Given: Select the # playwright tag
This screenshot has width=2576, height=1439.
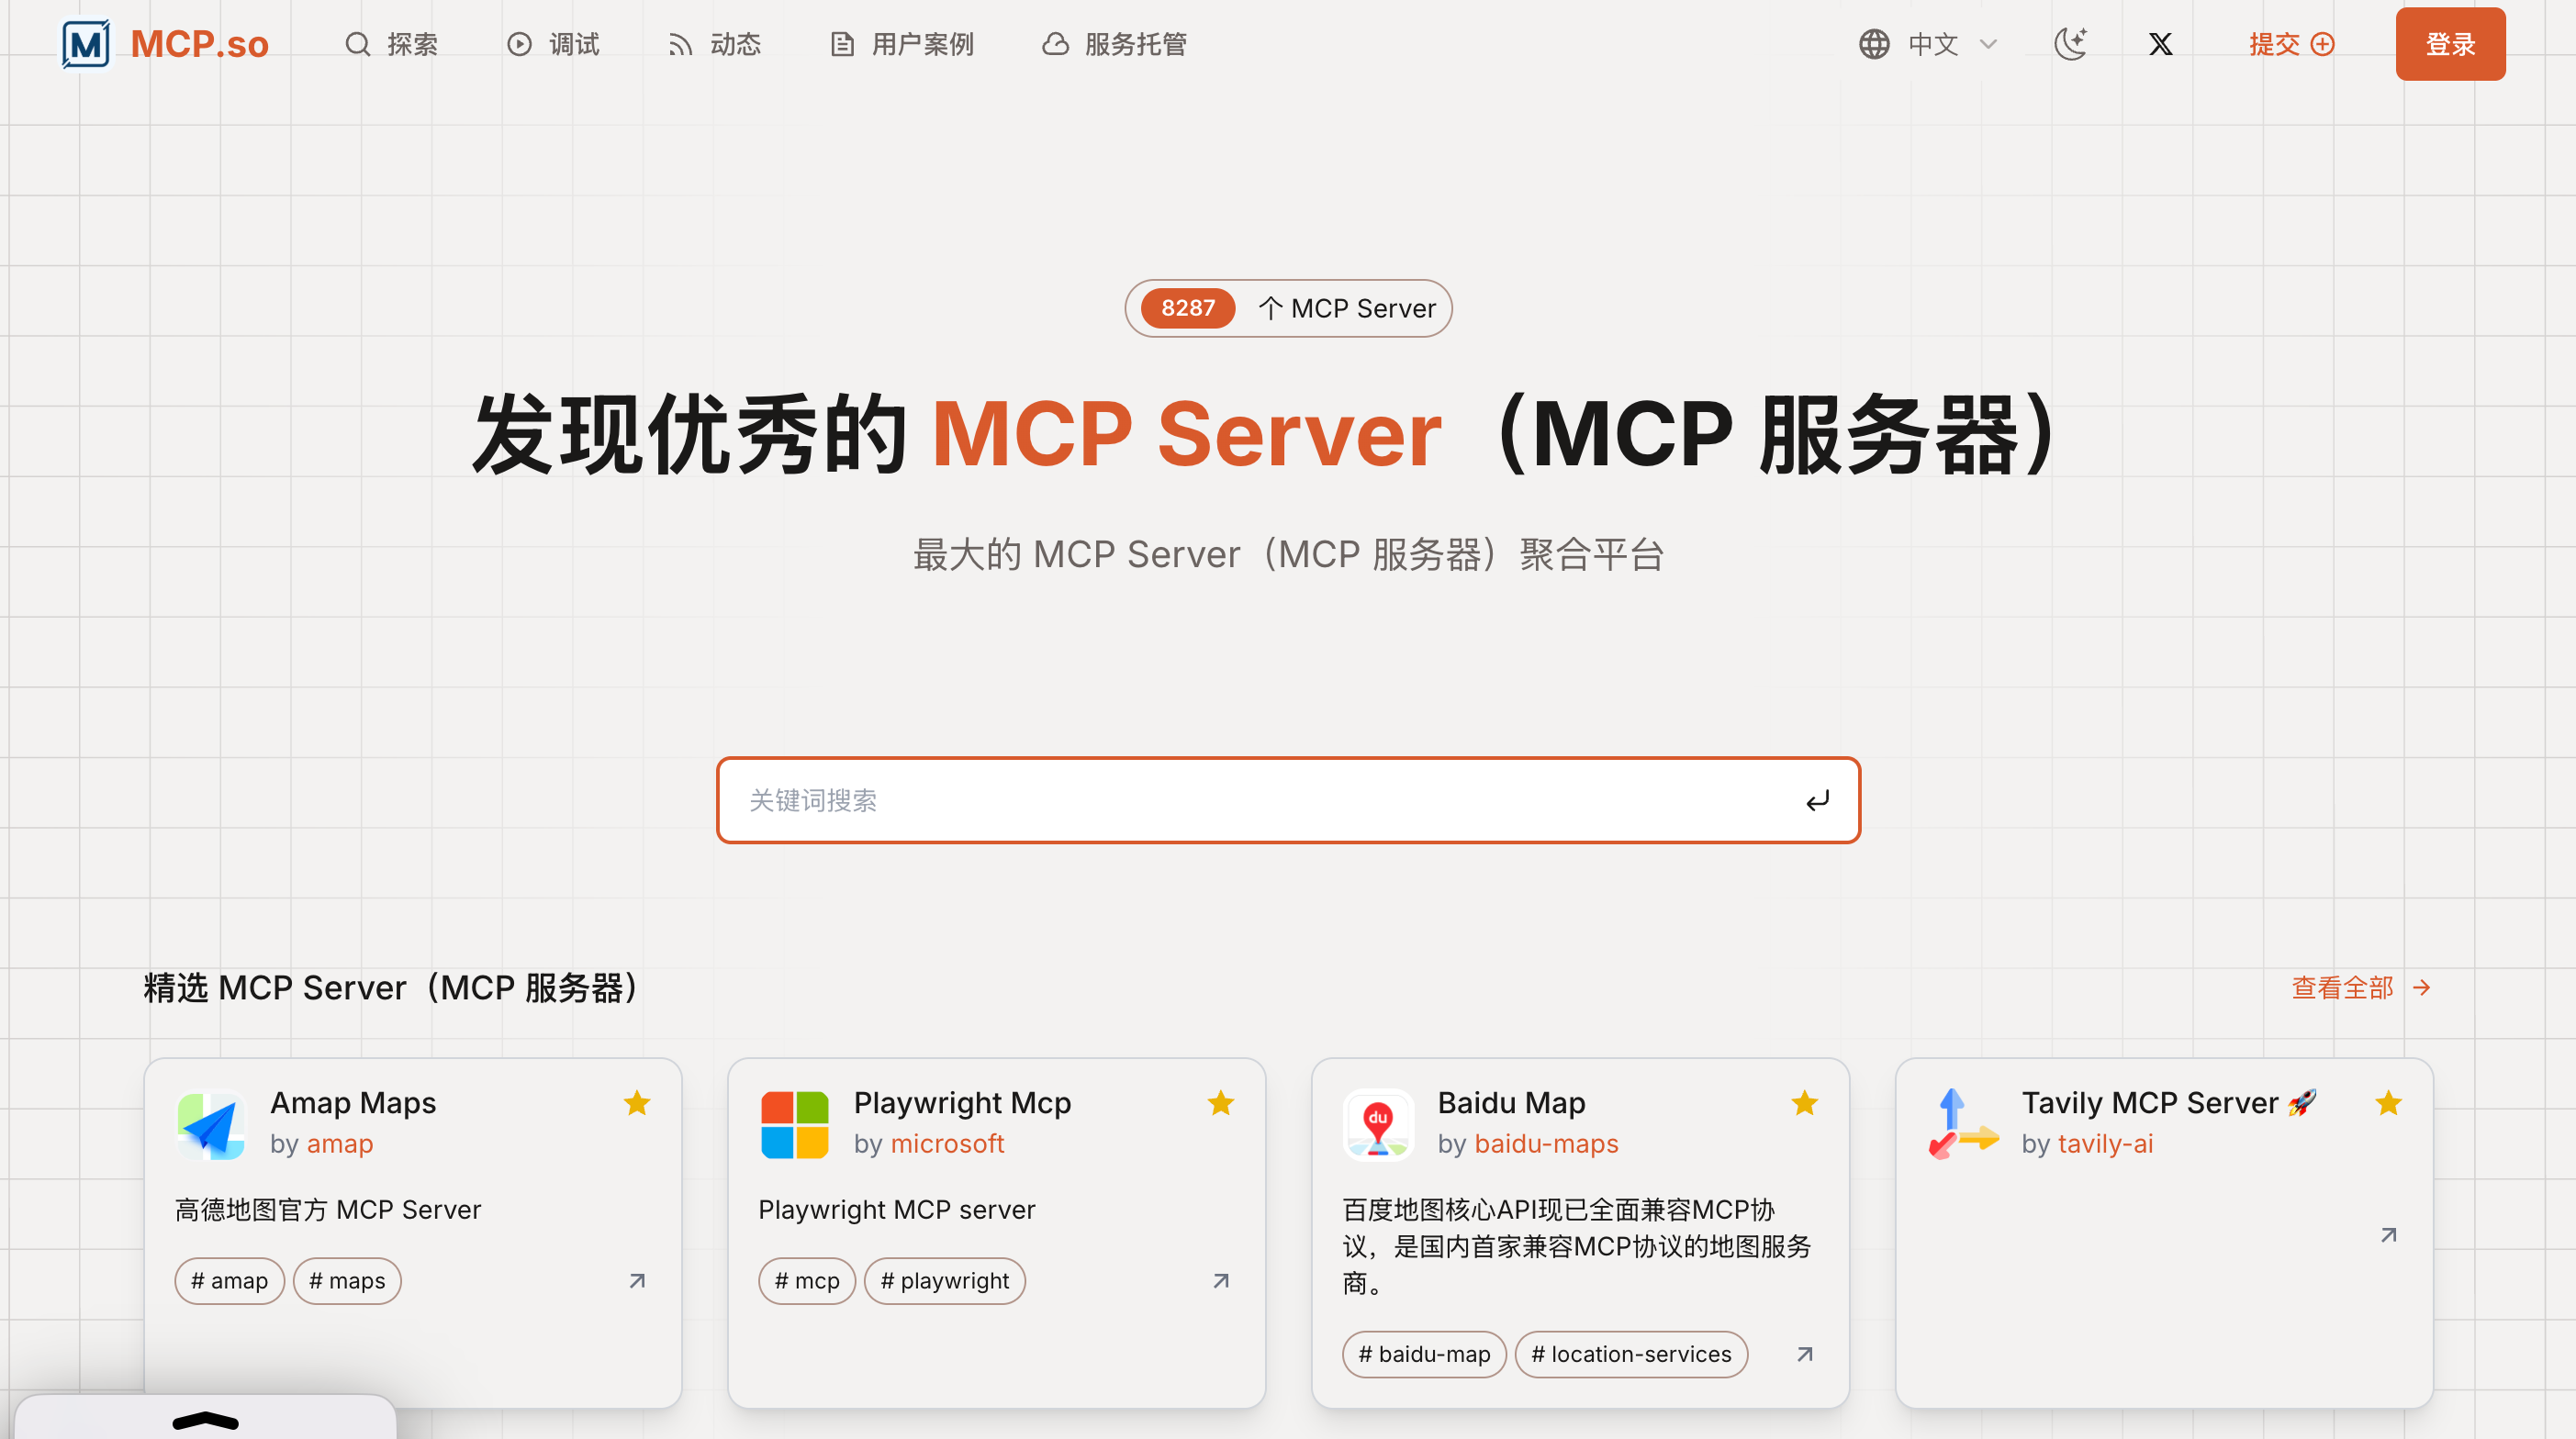Looking at the screenshot, I should click(x=945, y=1281).
